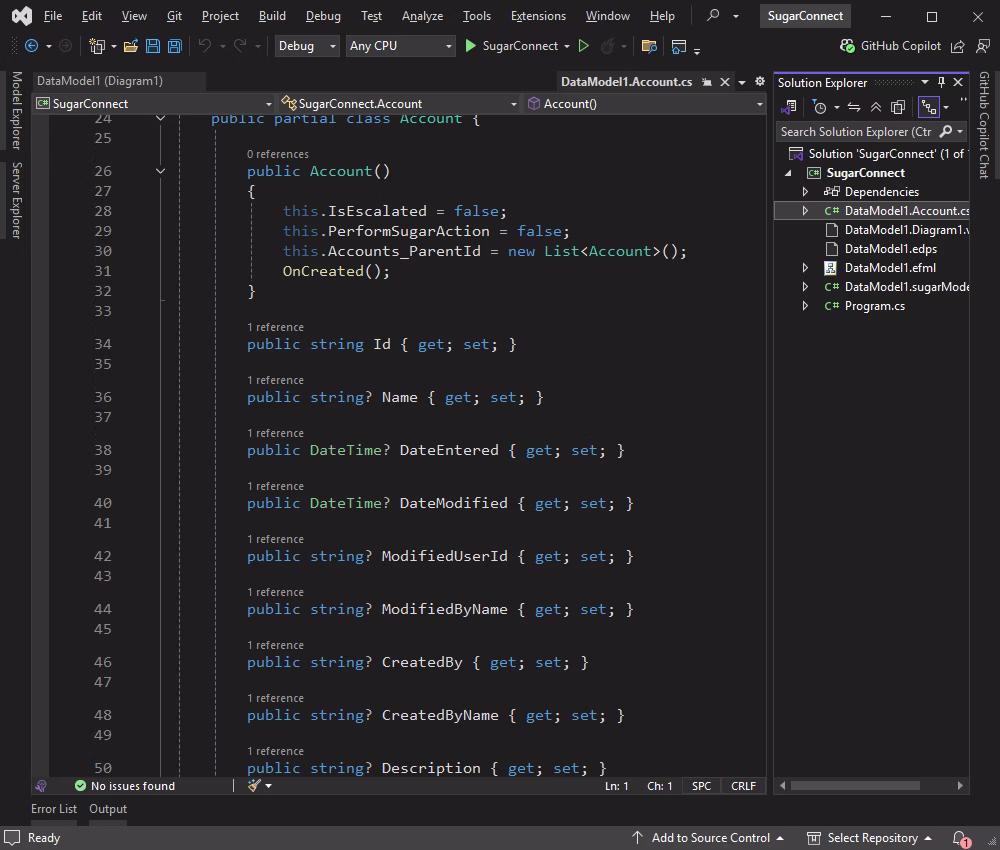
Task: Click the Navigate Backward arrow icon
Action: click(33, 46)
